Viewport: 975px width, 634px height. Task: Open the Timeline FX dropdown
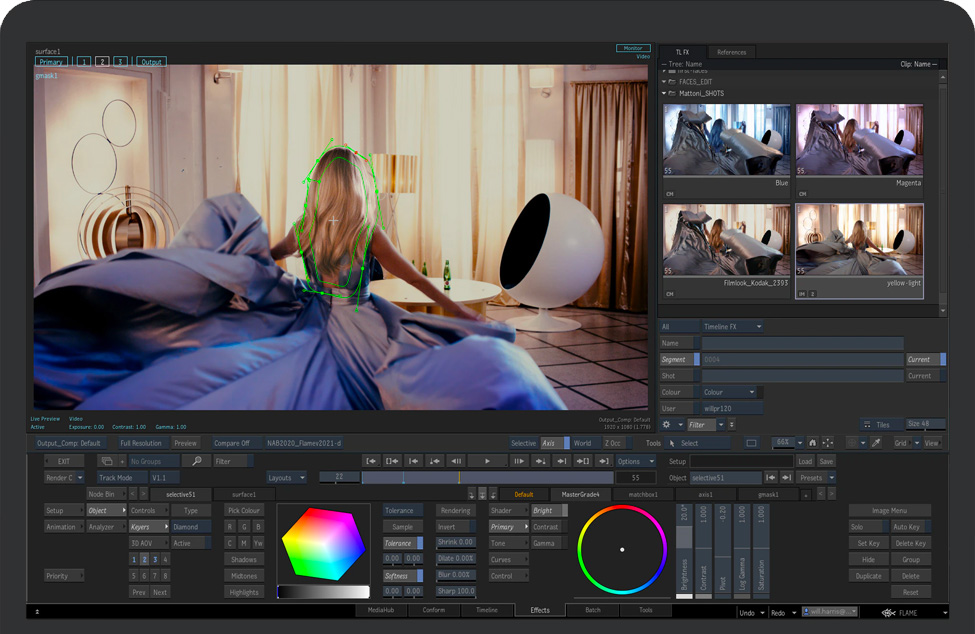[x=732, y=327]
